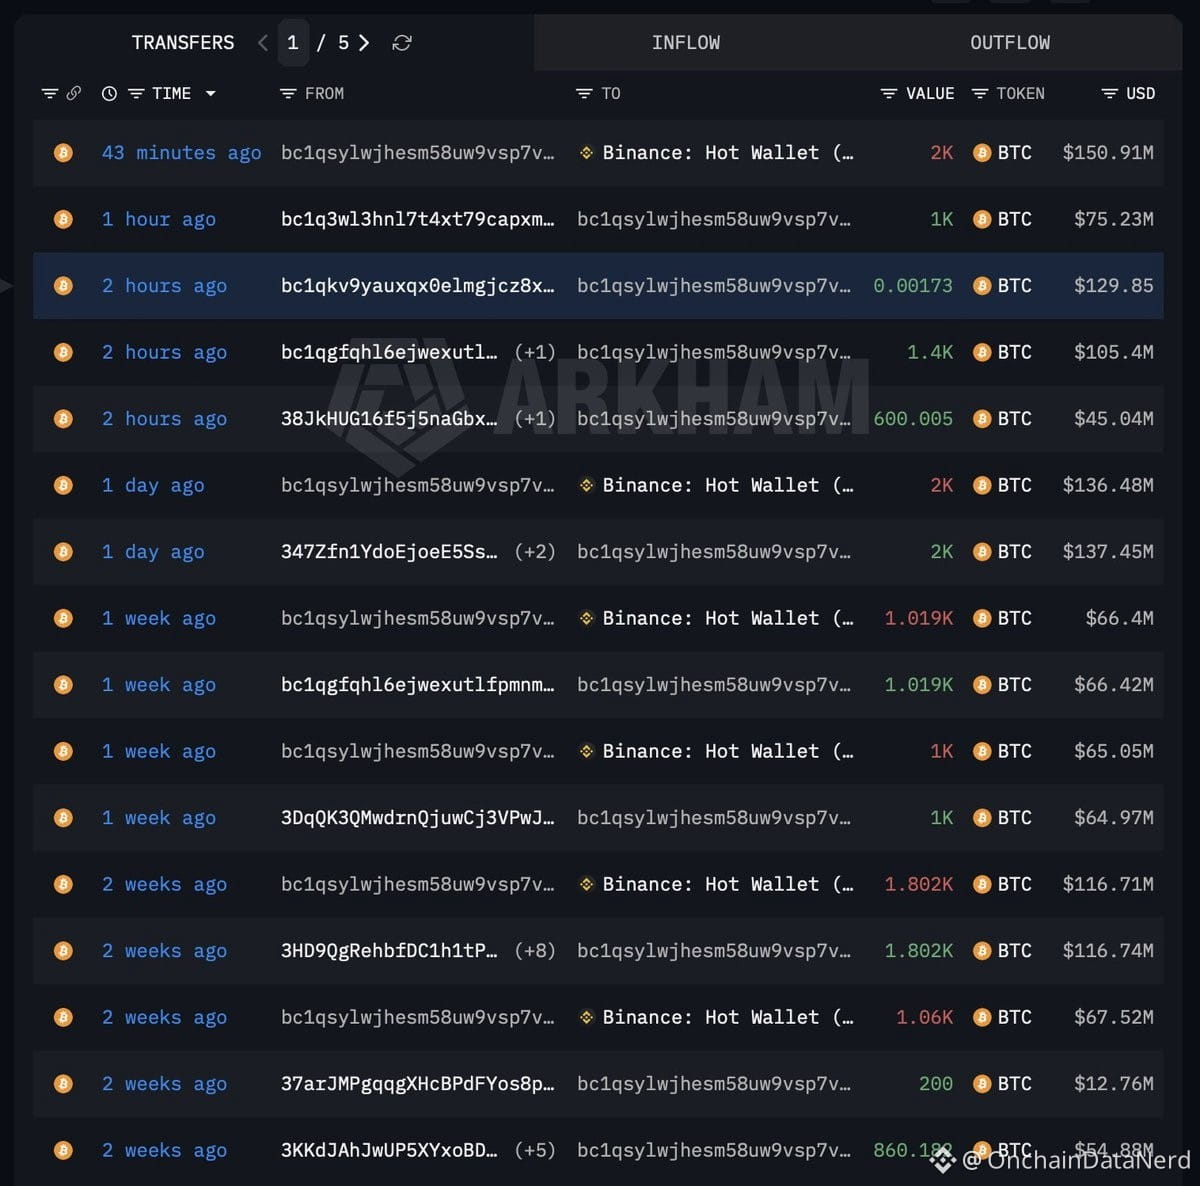Open sender address 3HD9QgRehbfDC1h1tP
The image size is (1200, 1186).
pos(388,951)
